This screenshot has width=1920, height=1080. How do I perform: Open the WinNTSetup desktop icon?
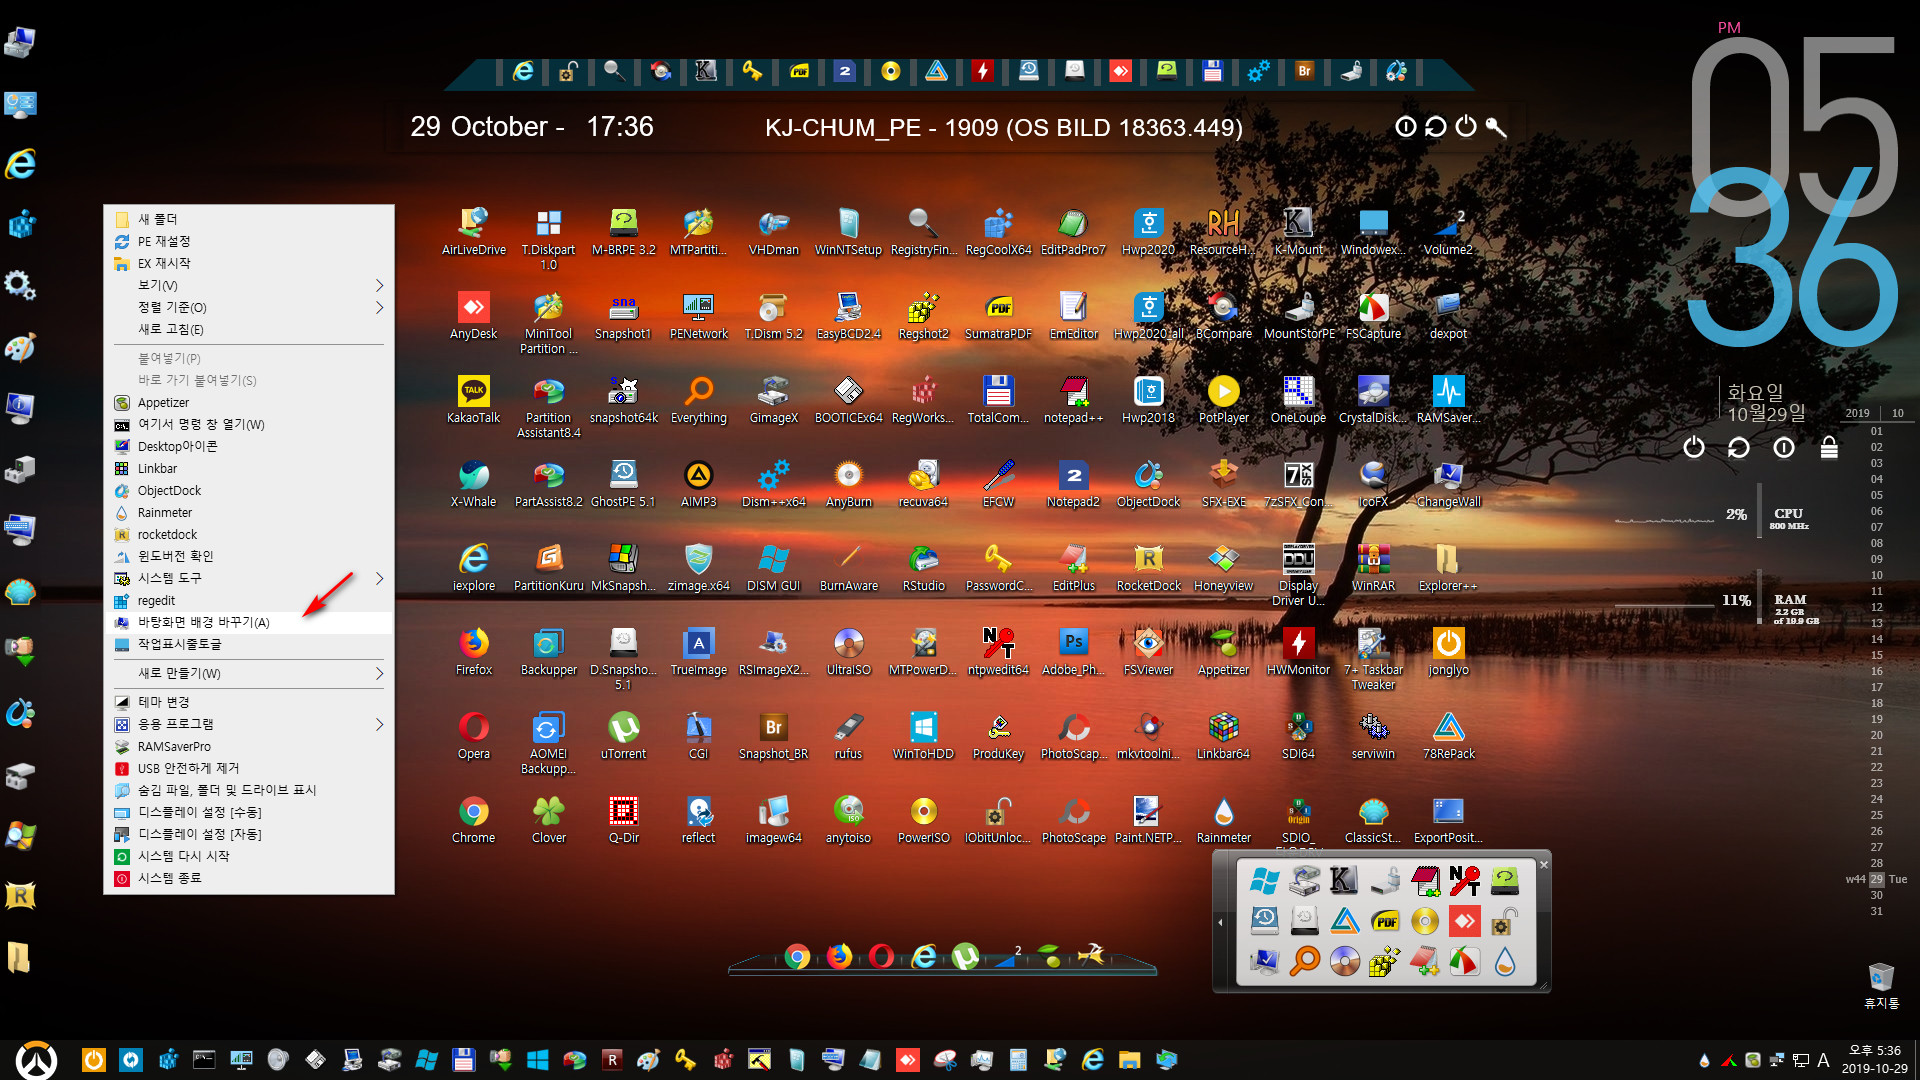point(848,232)
